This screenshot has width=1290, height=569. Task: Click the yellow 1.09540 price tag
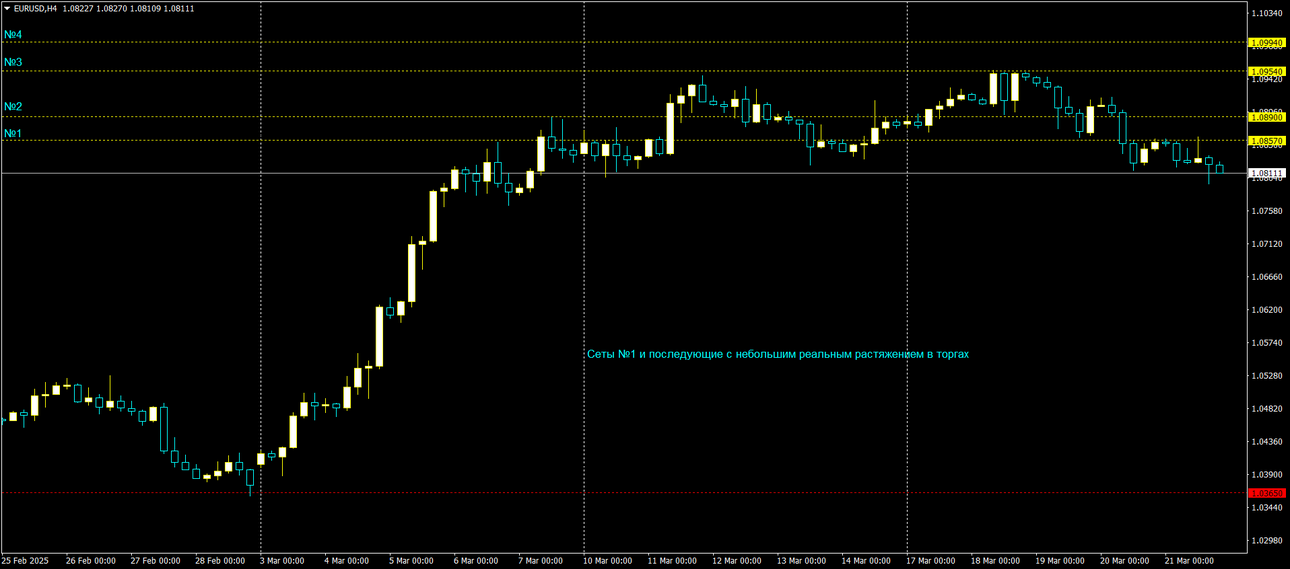pos(1267,72)
